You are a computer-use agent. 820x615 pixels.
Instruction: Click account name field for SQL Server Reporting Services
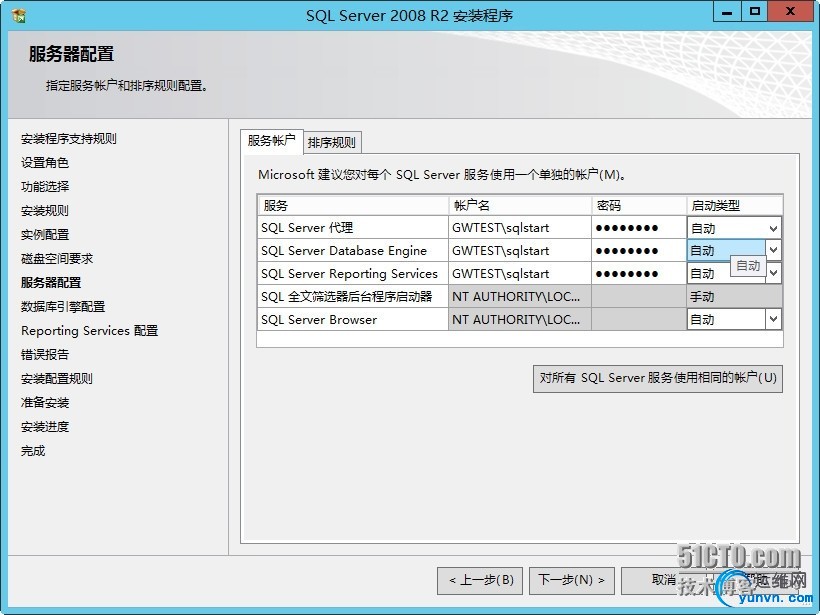coord(520,274)
